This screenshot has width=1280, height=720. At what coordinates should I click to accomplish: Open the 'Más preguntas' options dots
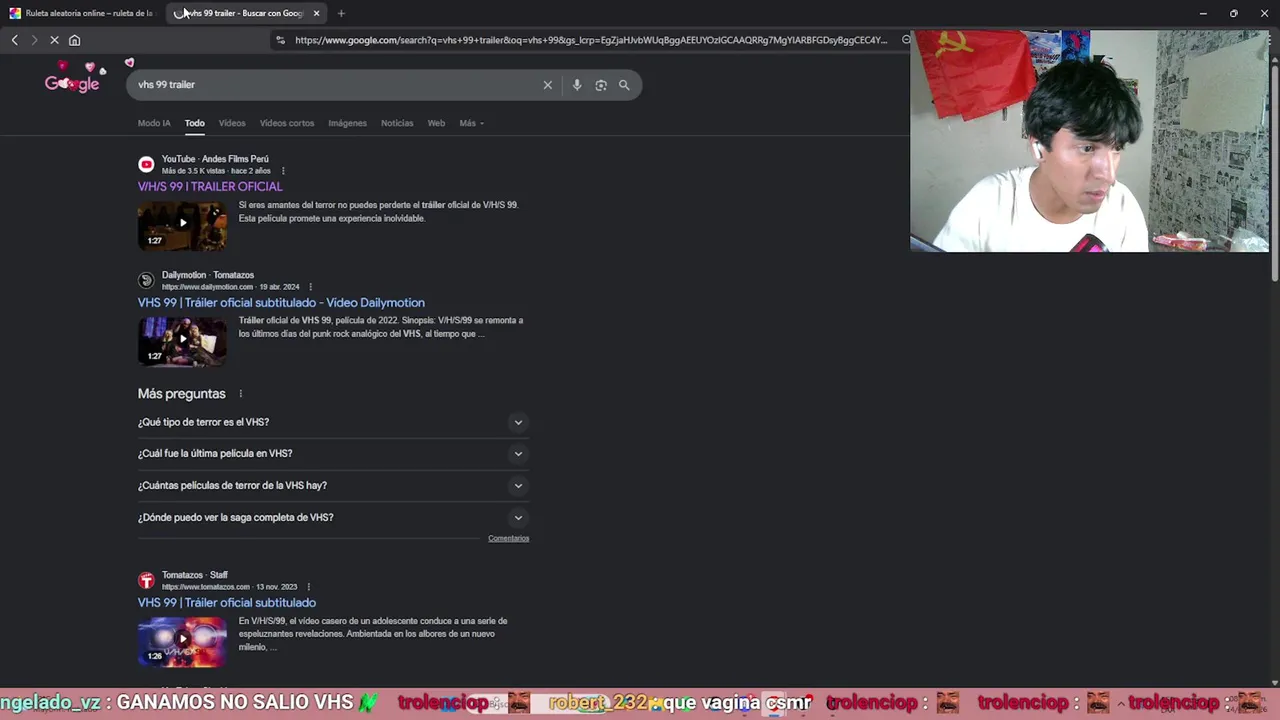(x=240, y=394)
